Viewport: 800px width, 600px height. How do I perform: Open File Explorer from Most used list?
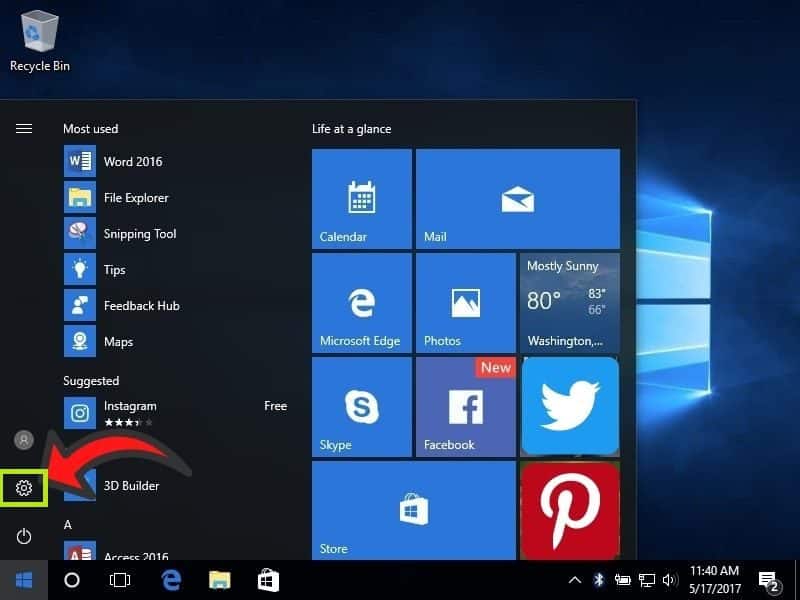pyautogui.click(x=176, y=197)
